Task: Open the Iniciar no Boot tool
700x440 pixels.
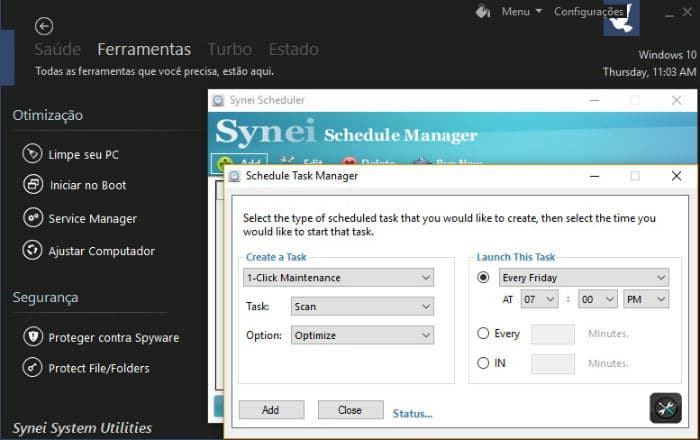Action: tap(75, 185)
